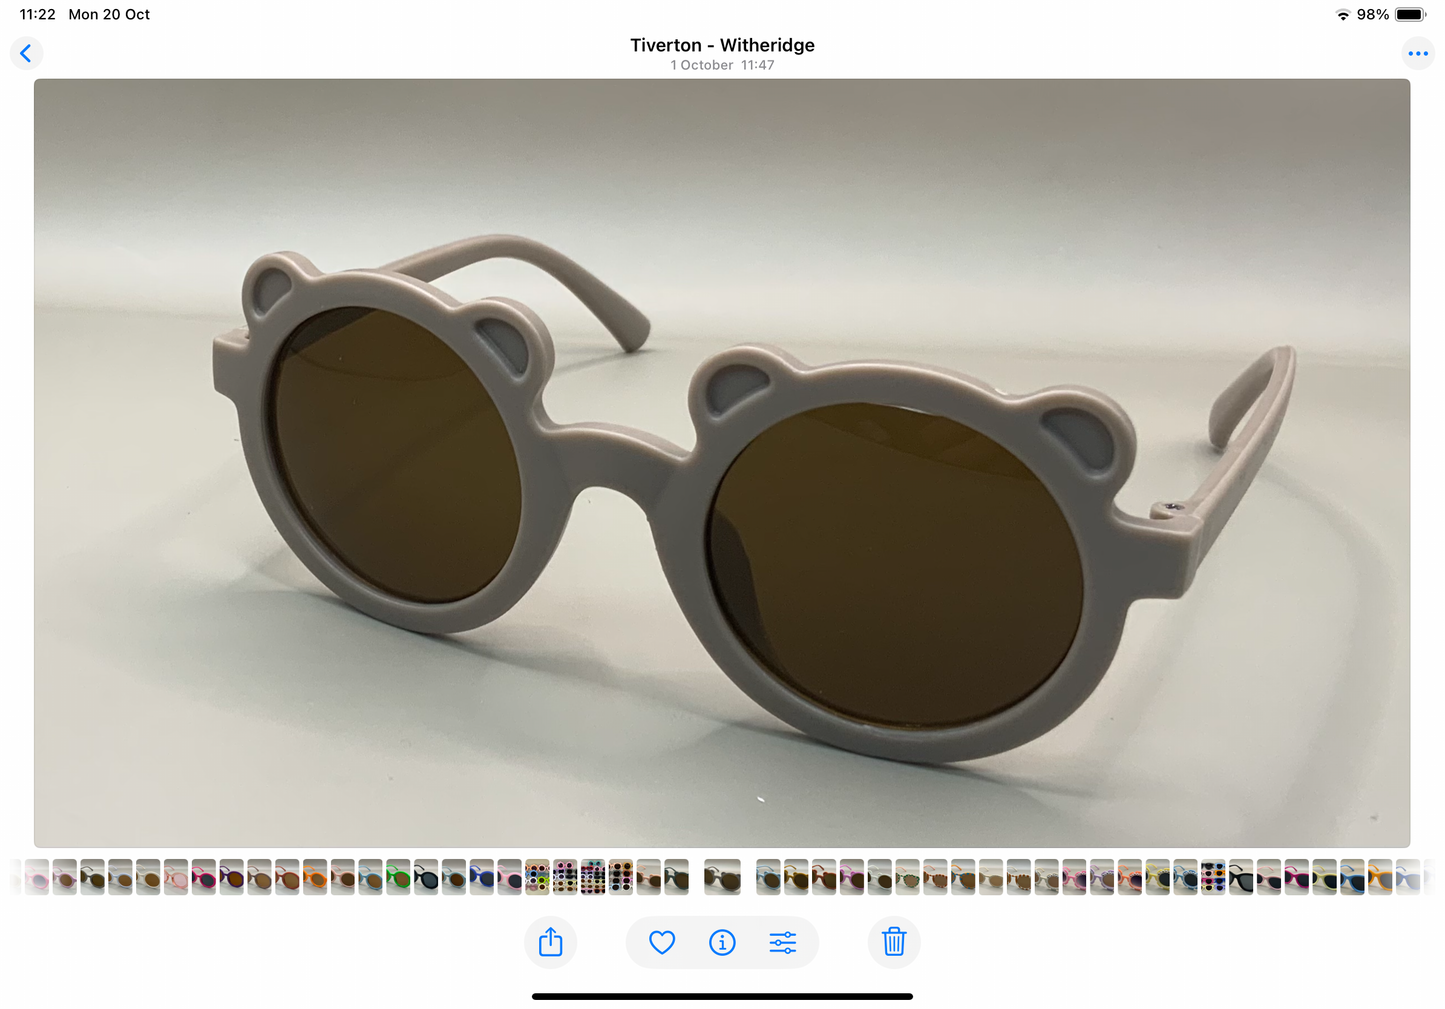This screenshot has height=1009, width=1445.
Task: Expand photo details with the info button
Action: point(722,942)
